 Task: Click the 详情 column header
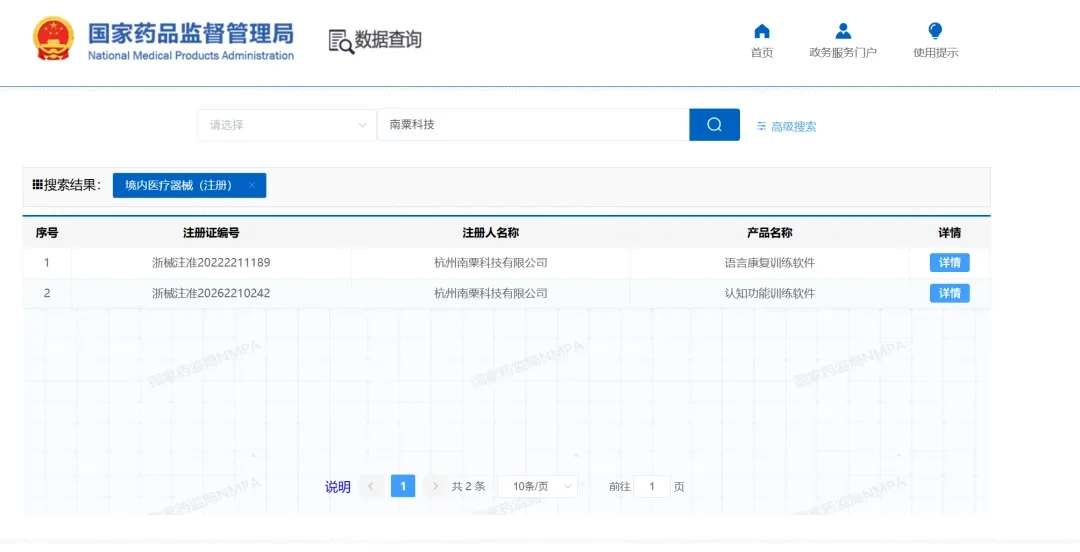pos(950,233)
